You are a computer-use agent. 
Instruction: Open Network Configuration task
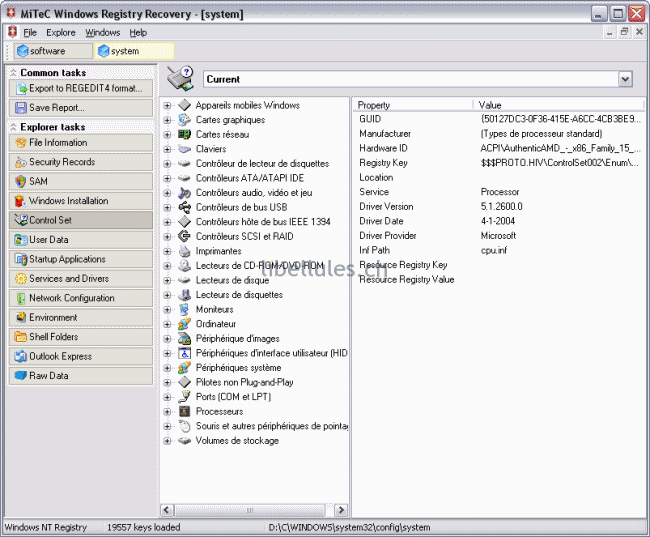pos(81,298)
